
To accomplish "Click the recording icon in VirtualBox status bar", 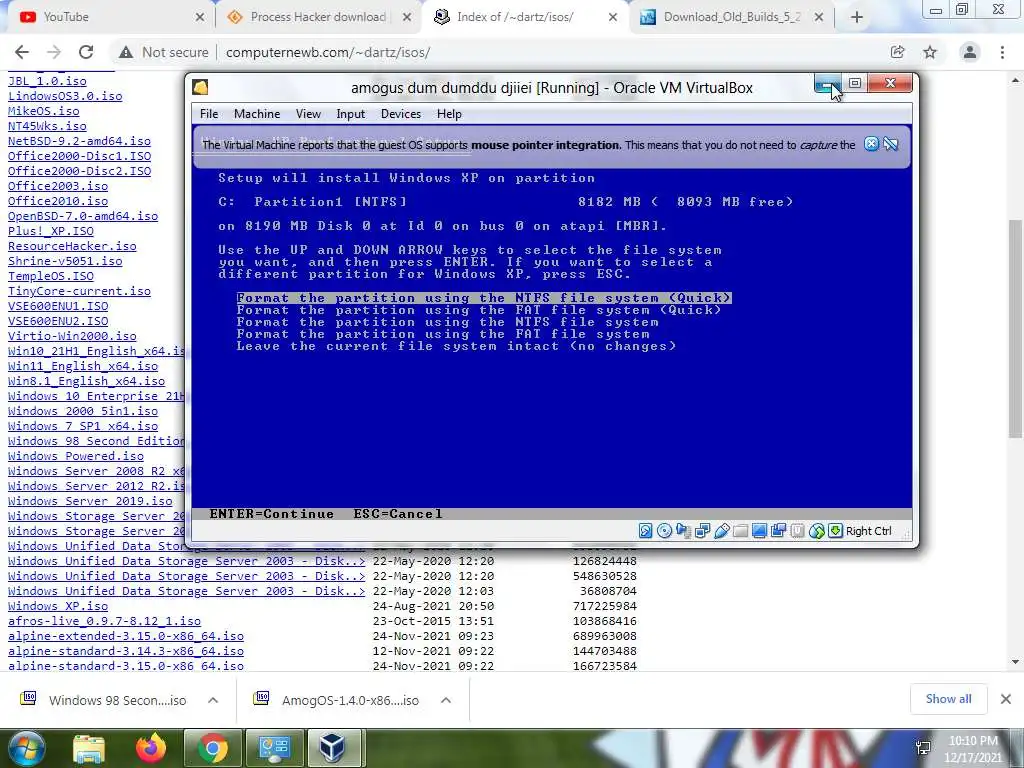I will click(x=778, y=531).
